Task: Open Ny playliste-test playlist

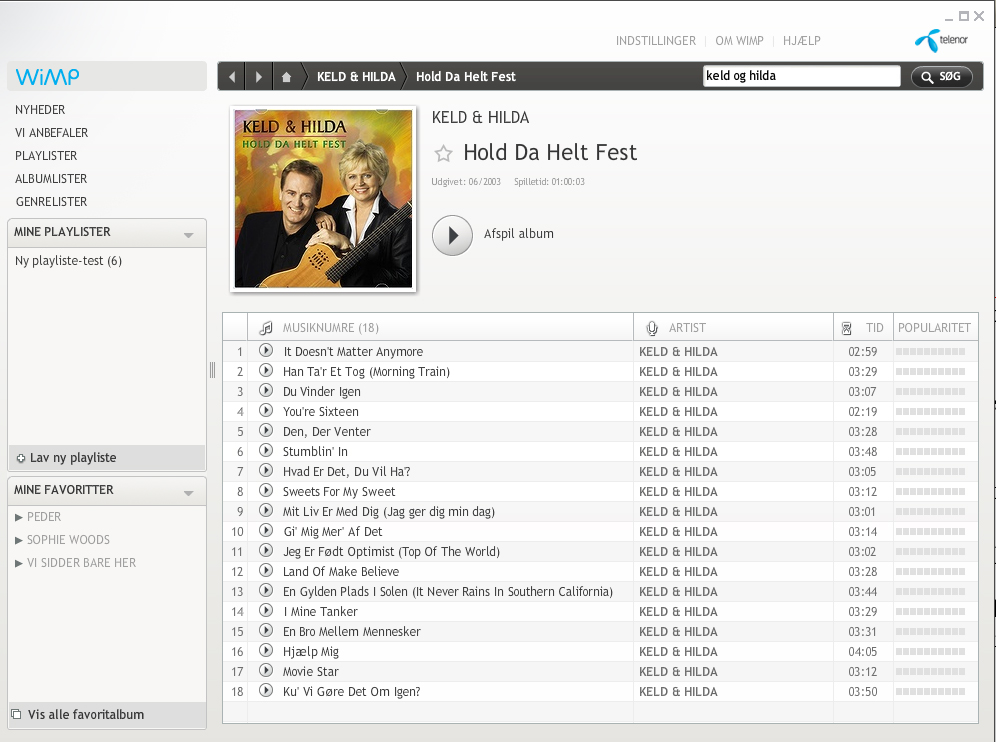Action: tap(68, 261)
